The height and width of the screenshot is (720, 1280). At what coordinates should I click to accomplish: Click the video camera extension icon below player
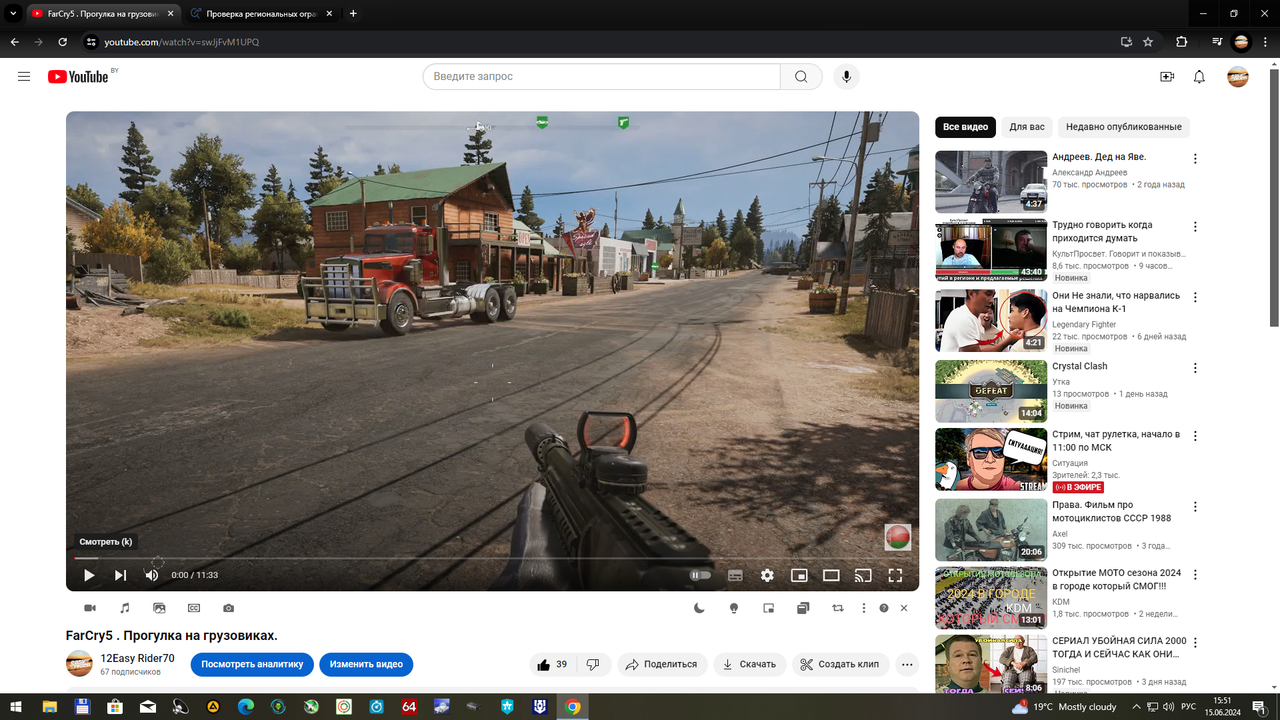tap(90, 608)
